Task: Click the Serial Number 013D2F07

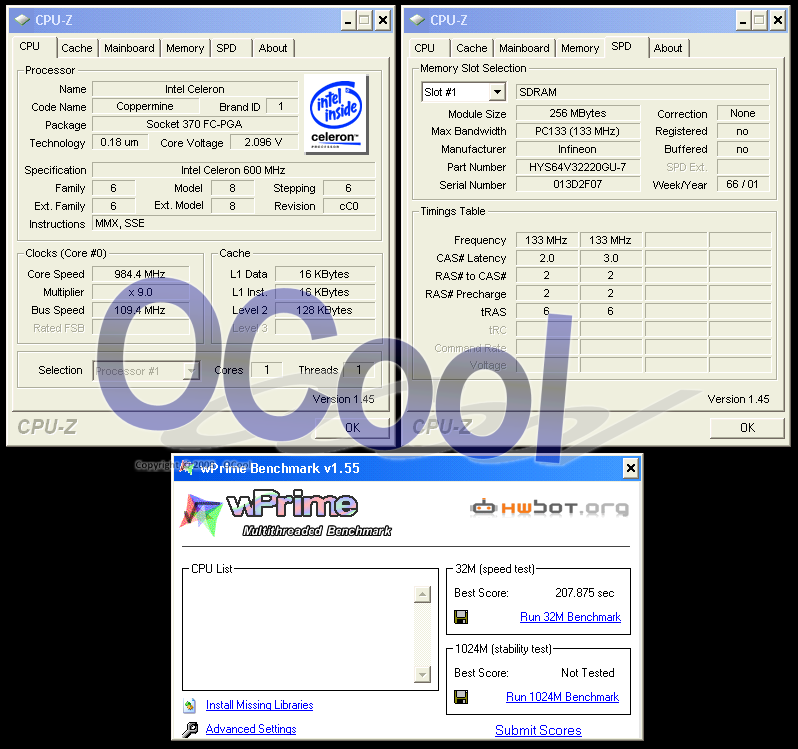Action: pyautogui.click(x=578, y=184)
